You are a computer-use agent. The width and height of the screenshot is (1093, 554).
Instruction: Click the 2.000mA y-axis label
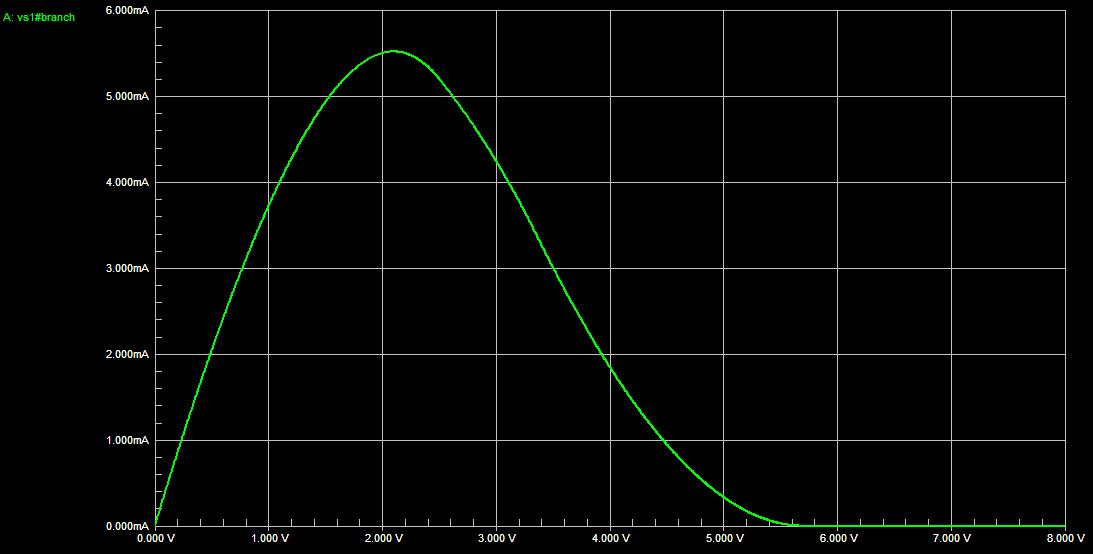tap(127, 355)
